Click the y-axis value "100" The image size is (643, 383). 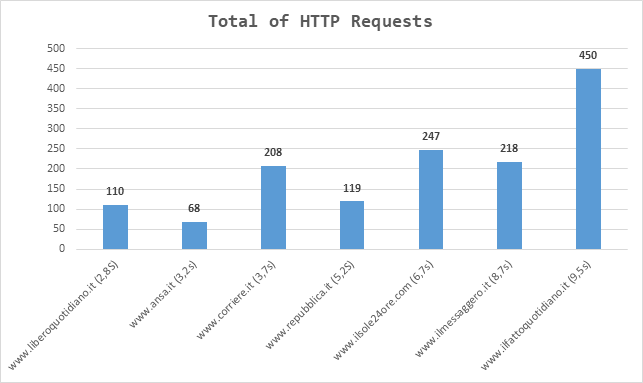click(x=56, y=209)
